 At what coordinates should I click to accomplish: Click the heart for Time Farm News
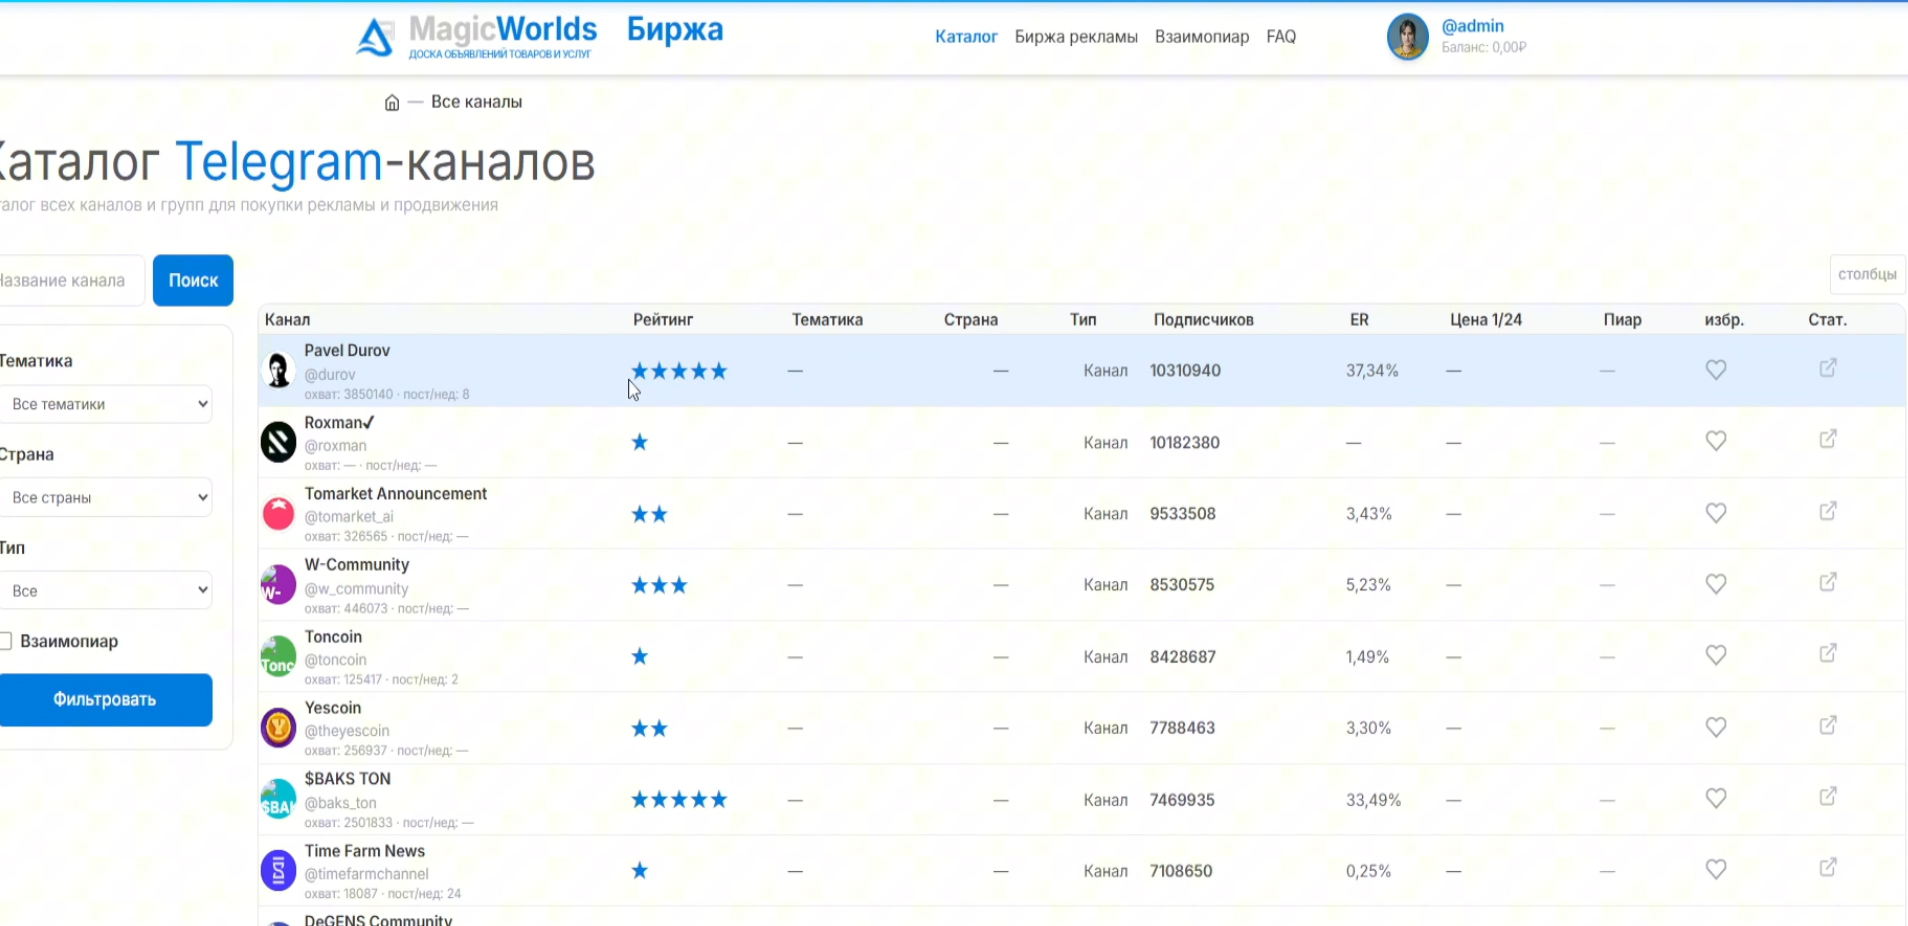(1716, 870)
